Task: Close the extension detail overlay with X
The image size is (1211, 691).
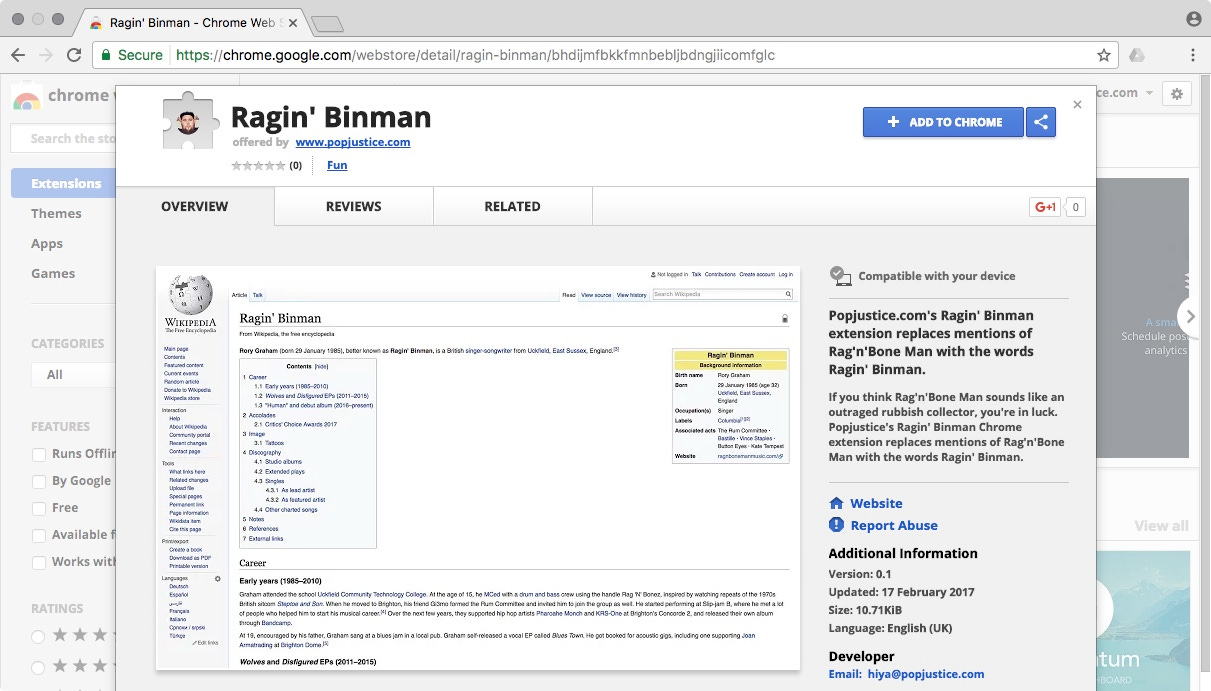Action: (1077, 104)
